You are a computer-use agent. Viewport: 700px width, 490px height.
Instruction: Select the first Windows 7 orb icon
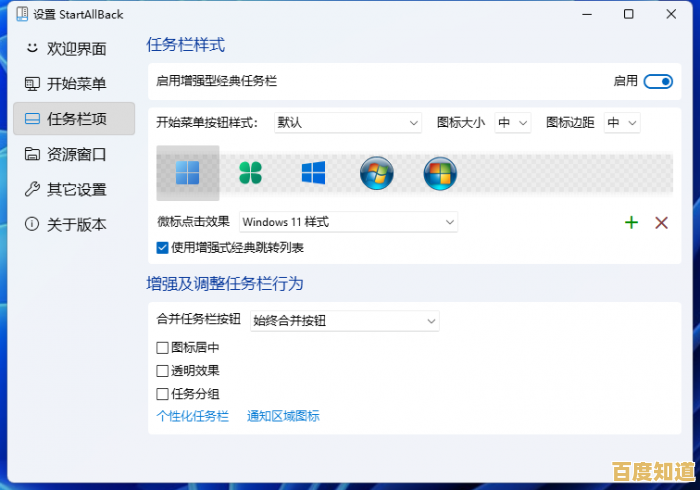[x=376, y=173]
